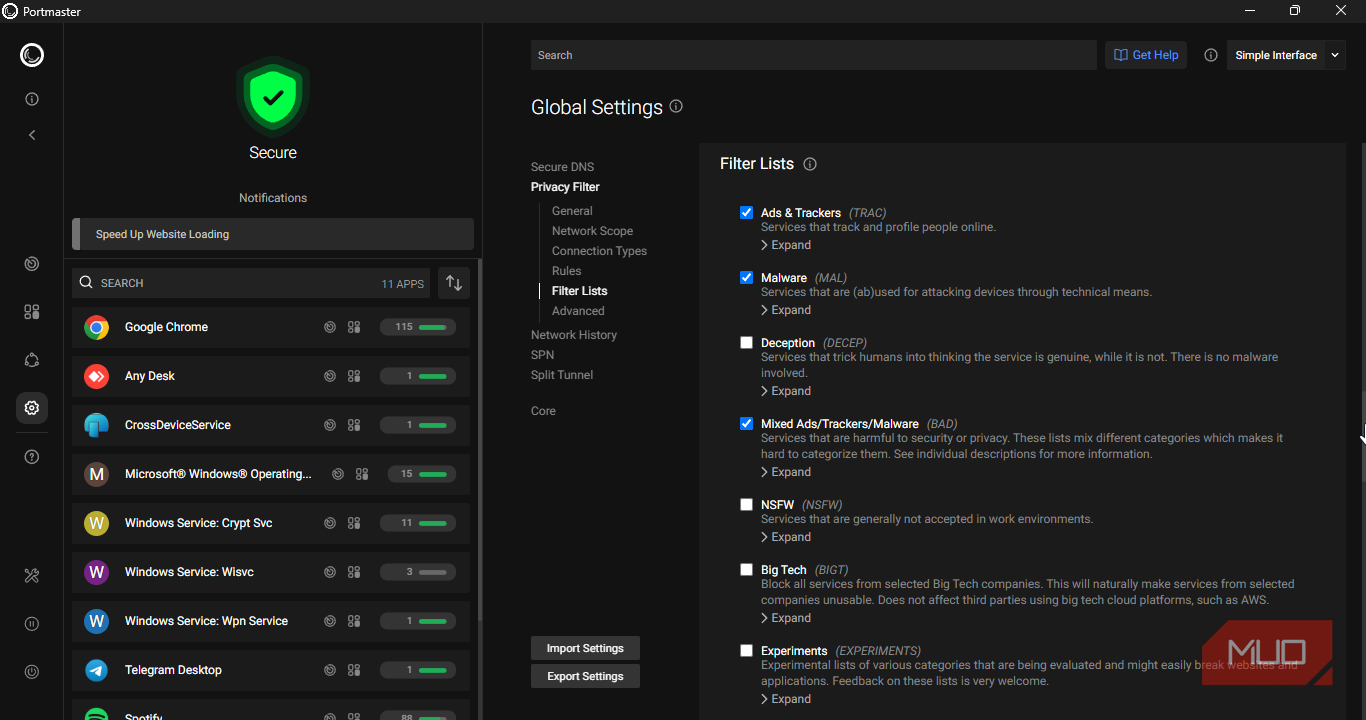This screenshot has height=720, width=1366.
Task: Expand the Deception list details
Action: (786, 391)
